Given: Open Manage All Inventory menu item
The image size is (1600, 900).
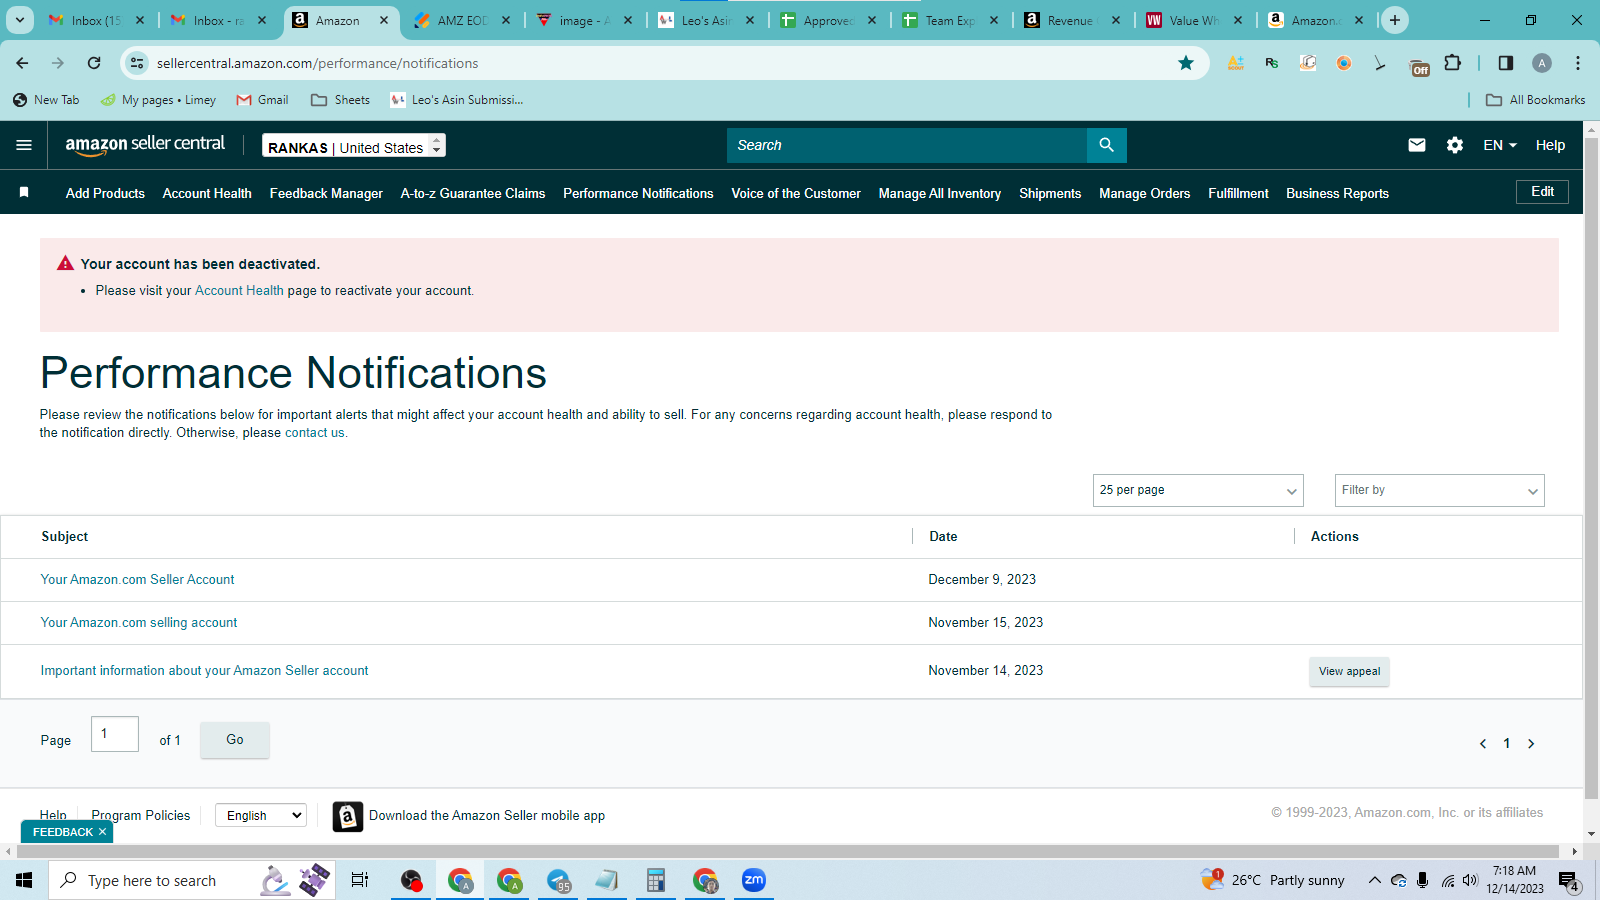Looking at the screenshot, I should [940, 193].
